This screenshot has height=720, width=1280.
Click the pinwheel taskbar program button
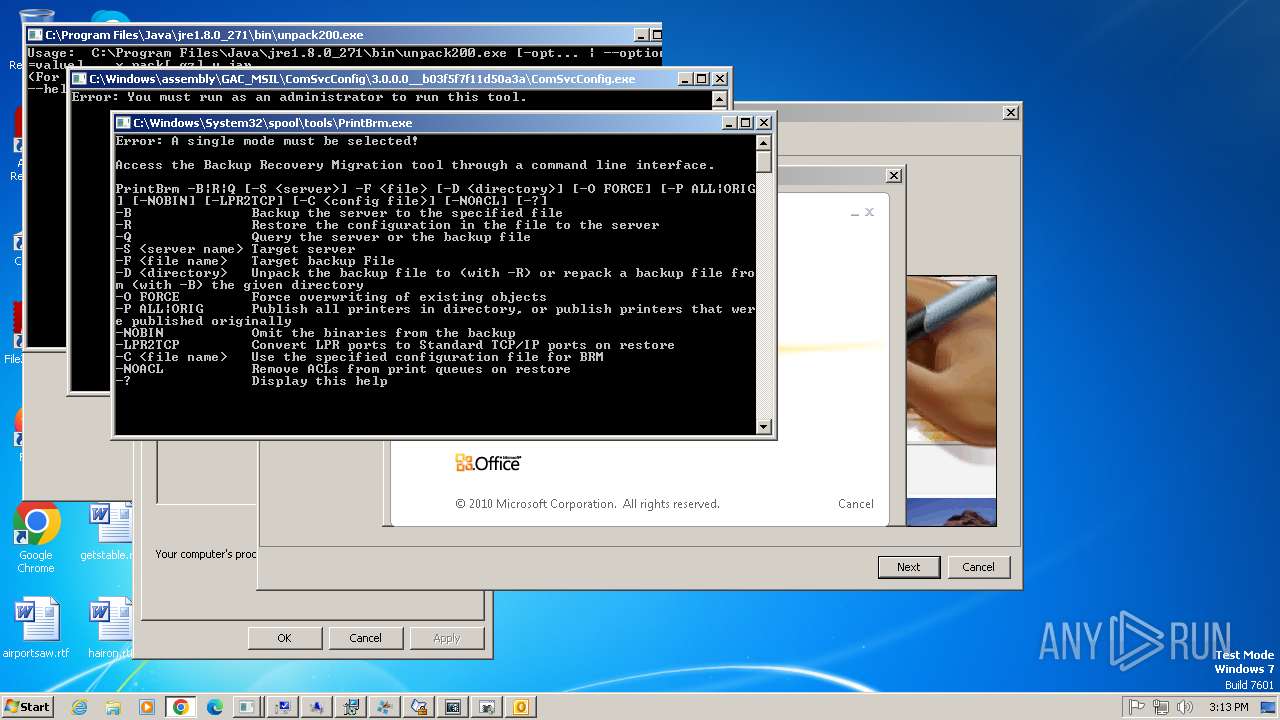[384, 707]
